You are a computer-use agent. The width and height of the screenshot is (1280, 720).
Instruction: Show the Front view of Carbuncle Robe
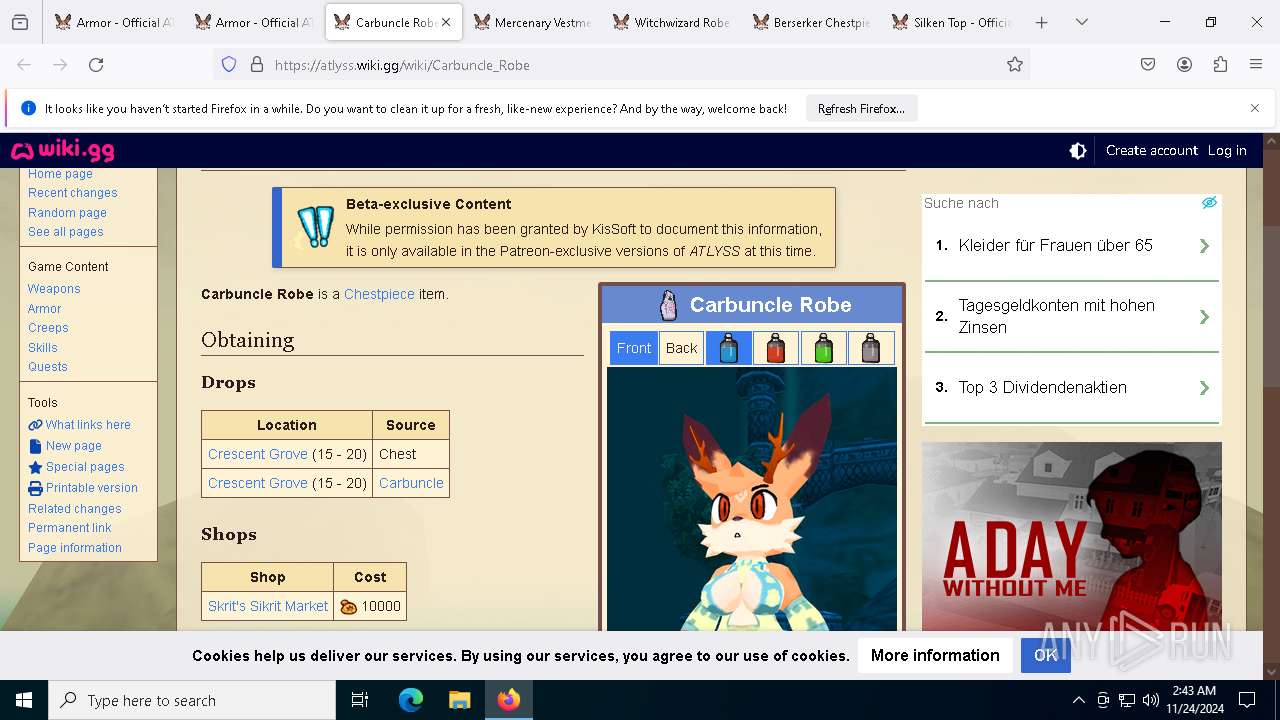point(634,348)
